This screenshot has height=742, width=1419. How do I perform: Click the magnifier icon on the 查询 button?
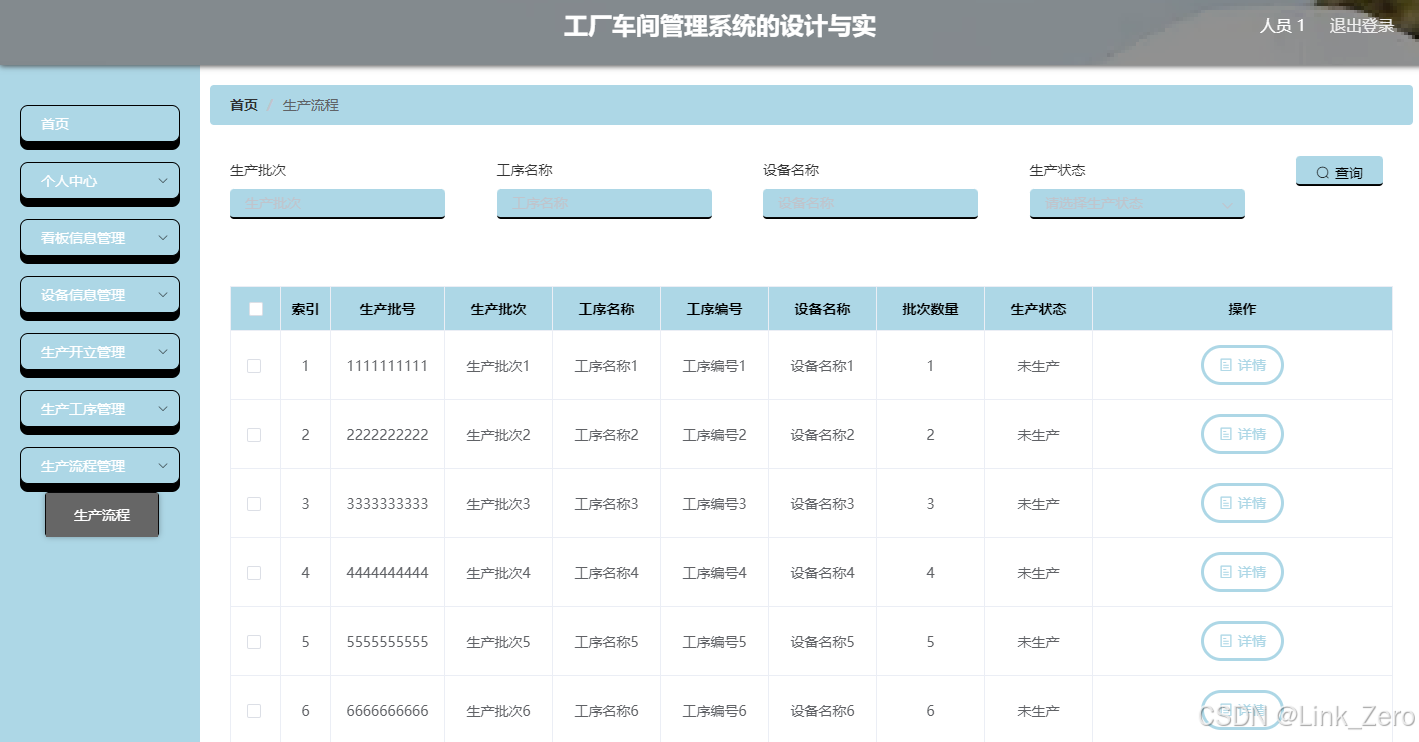coord(1322,171)
